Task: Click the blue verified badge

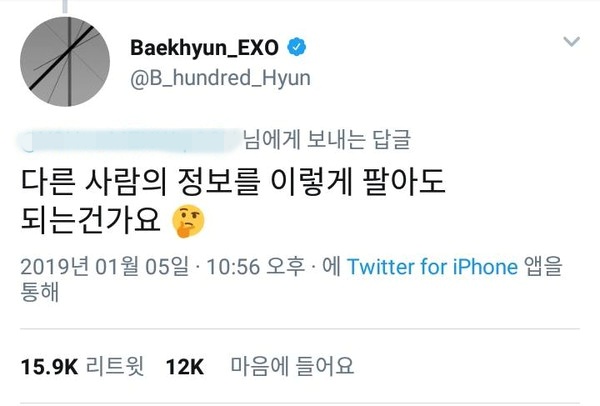Action: click(297, 47)
